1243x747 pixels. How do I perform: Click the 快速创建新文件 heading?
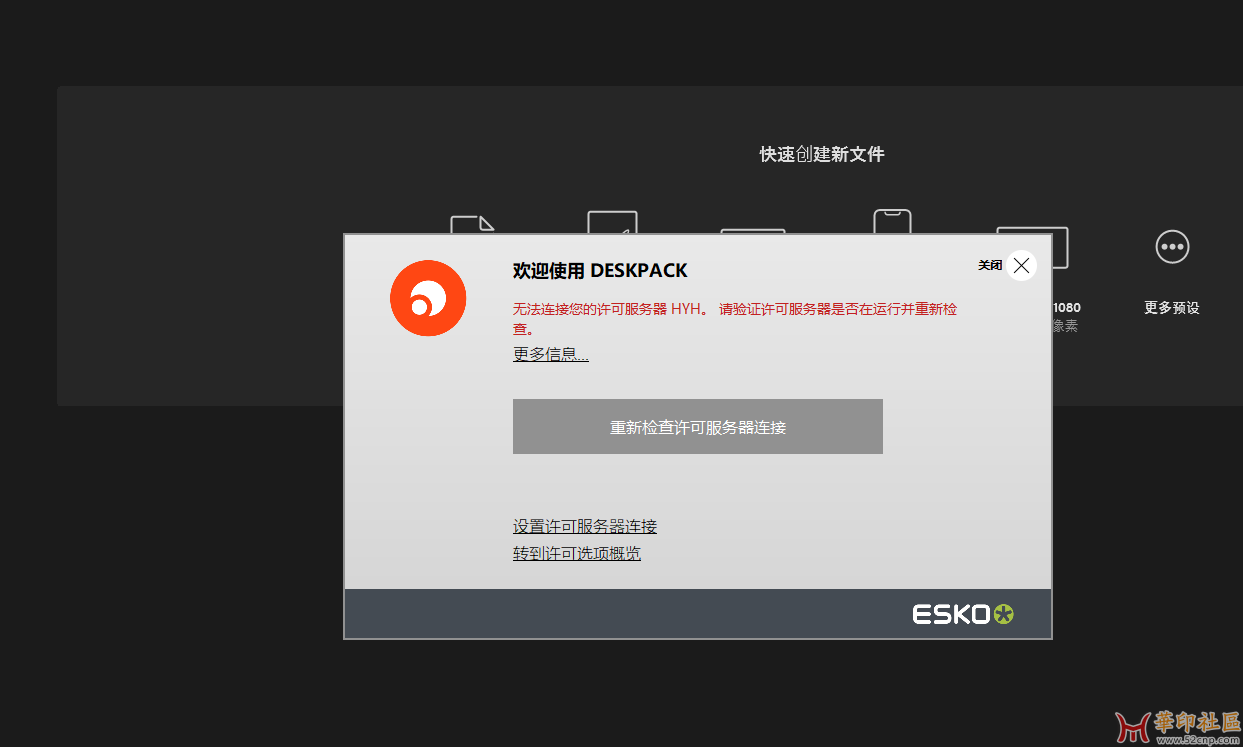[822, 154]
